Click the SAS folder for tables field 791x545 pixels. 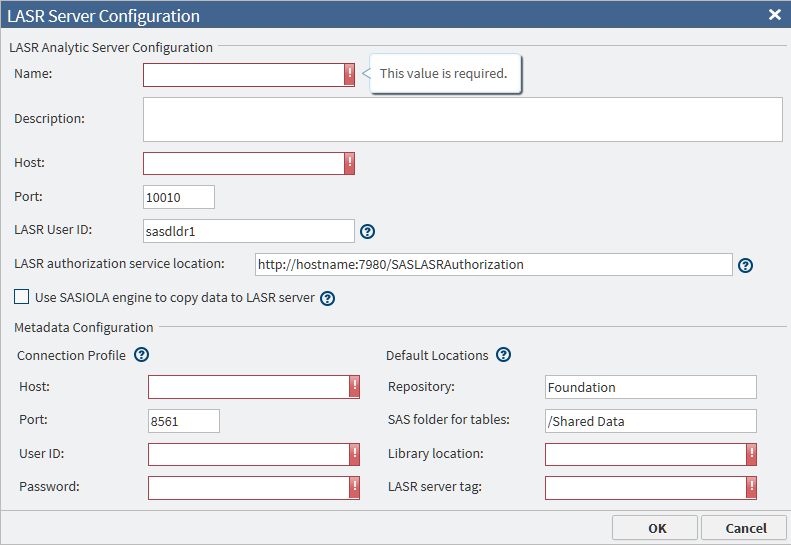point(650,421)
